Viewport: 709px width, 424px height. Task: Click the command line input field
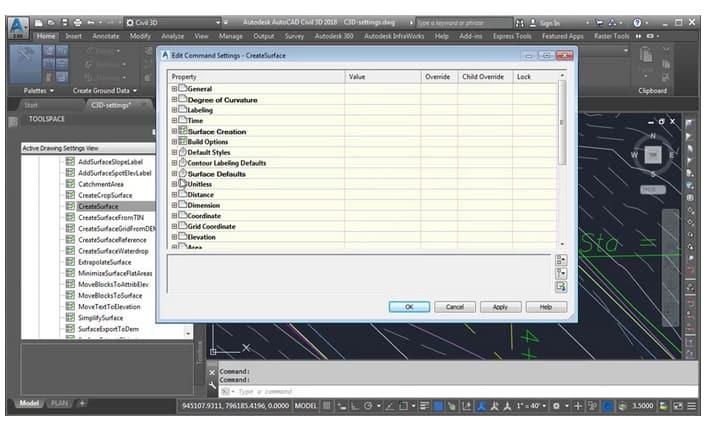(x=400, y=390)
